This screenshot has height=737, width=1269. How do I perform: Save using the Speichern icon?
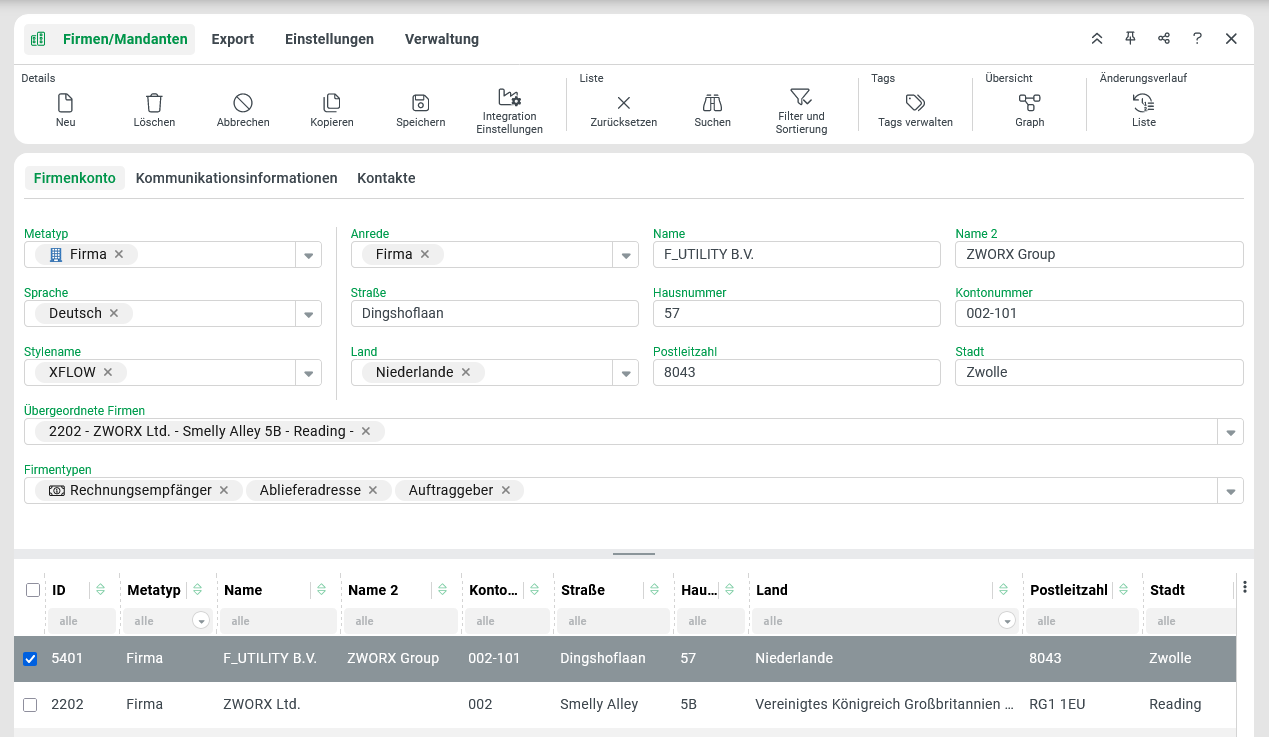420,103
